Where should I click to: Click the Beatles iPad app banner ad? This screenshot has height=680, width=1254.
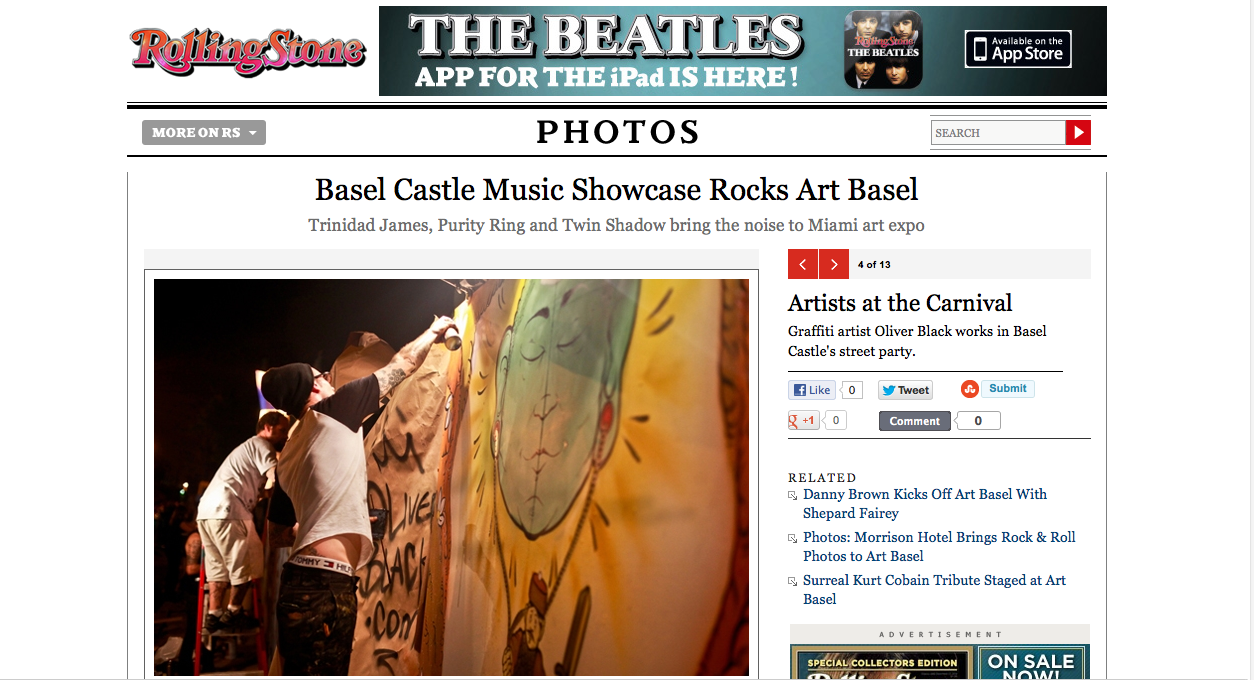[743, 51]
